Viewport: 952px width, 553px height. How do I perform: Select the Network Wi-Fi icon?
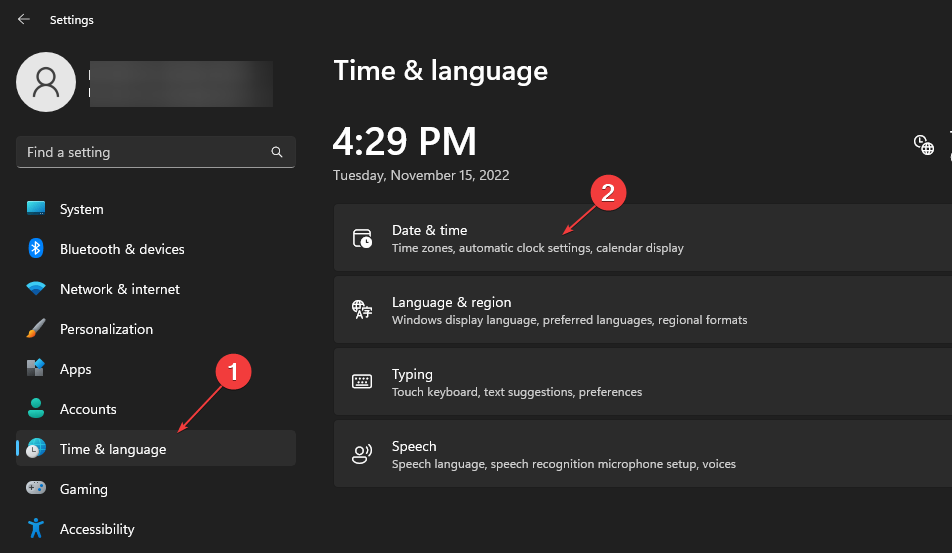click(36, 288)
